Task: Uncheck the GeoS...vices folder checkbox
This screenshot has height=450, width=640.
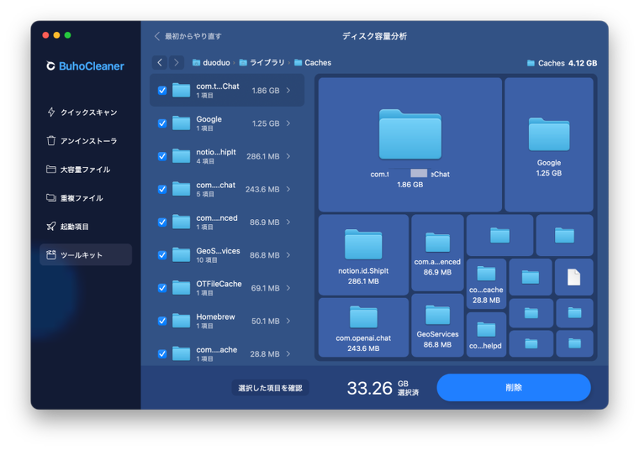Action: coord(162,255)
